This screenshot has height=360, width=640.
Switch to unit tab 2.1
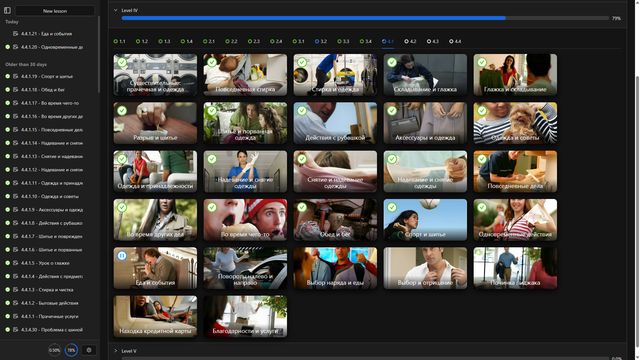209,41
